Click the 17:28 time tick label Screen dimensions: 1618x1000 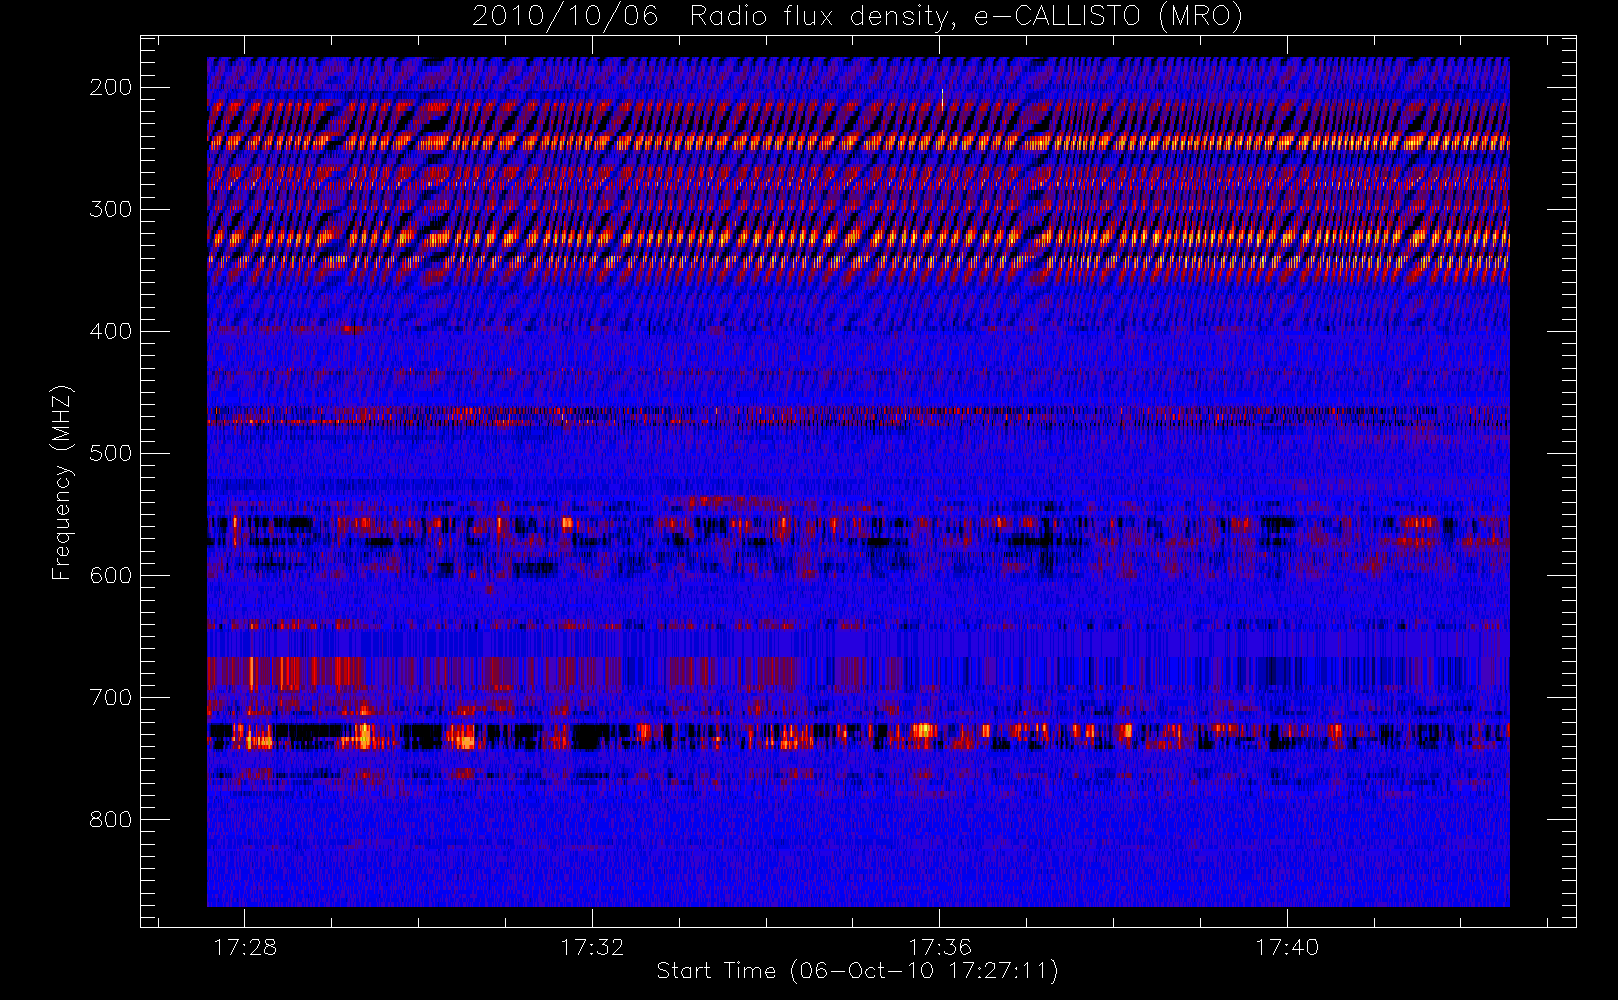click(x=245, y=947)
